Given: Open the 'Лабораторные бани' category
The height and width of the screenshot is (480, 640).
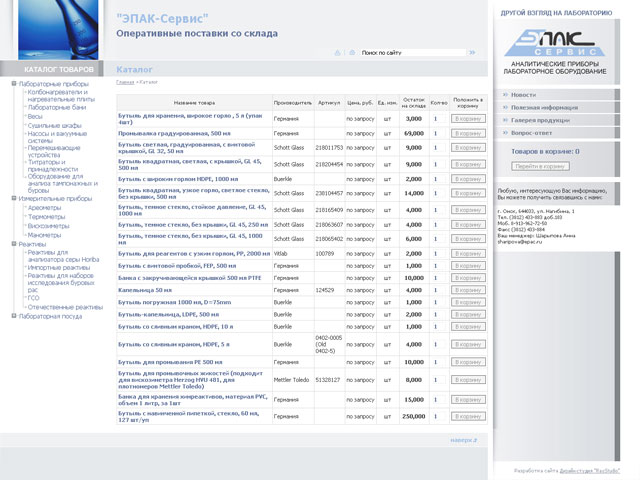Looking at the screenshot, I should (x=57, y=107).
